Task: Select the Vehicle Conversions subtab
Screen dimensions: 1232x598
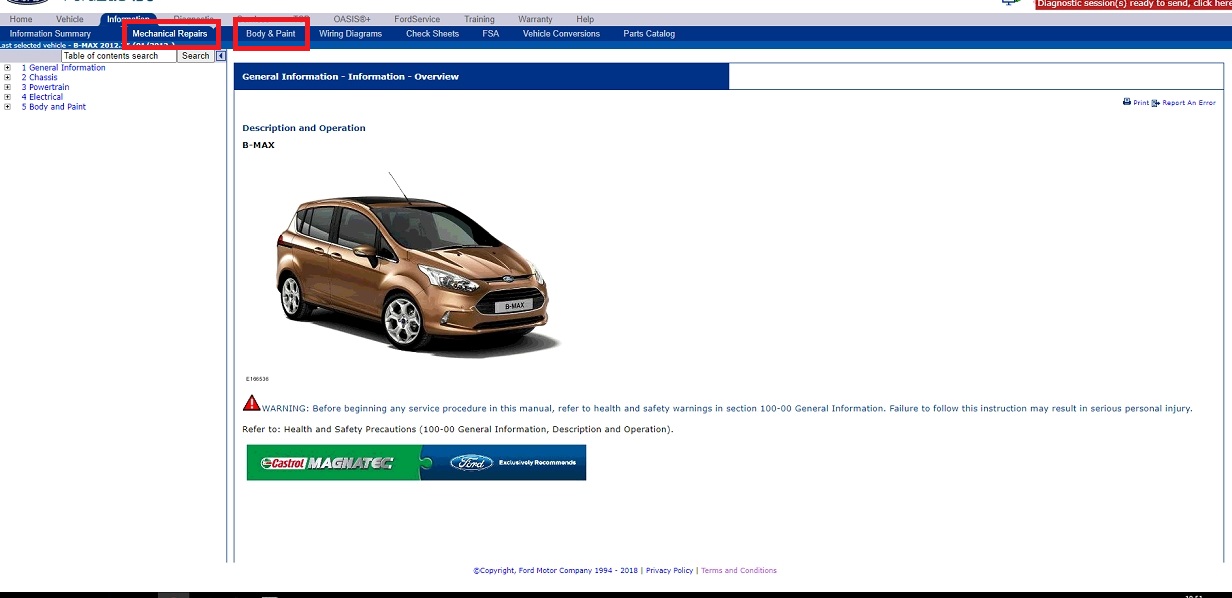Action: pos(561,34)
